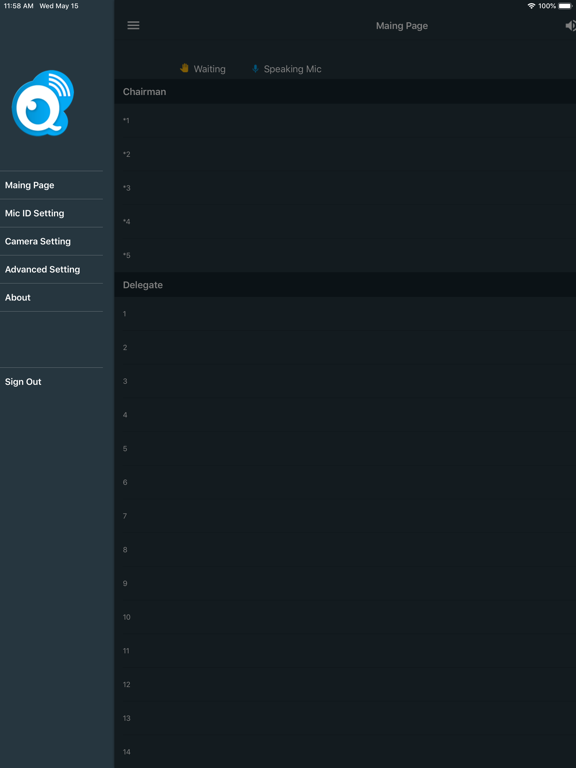Select Delegate row 11
576x768 pixels.
point(345,651)
